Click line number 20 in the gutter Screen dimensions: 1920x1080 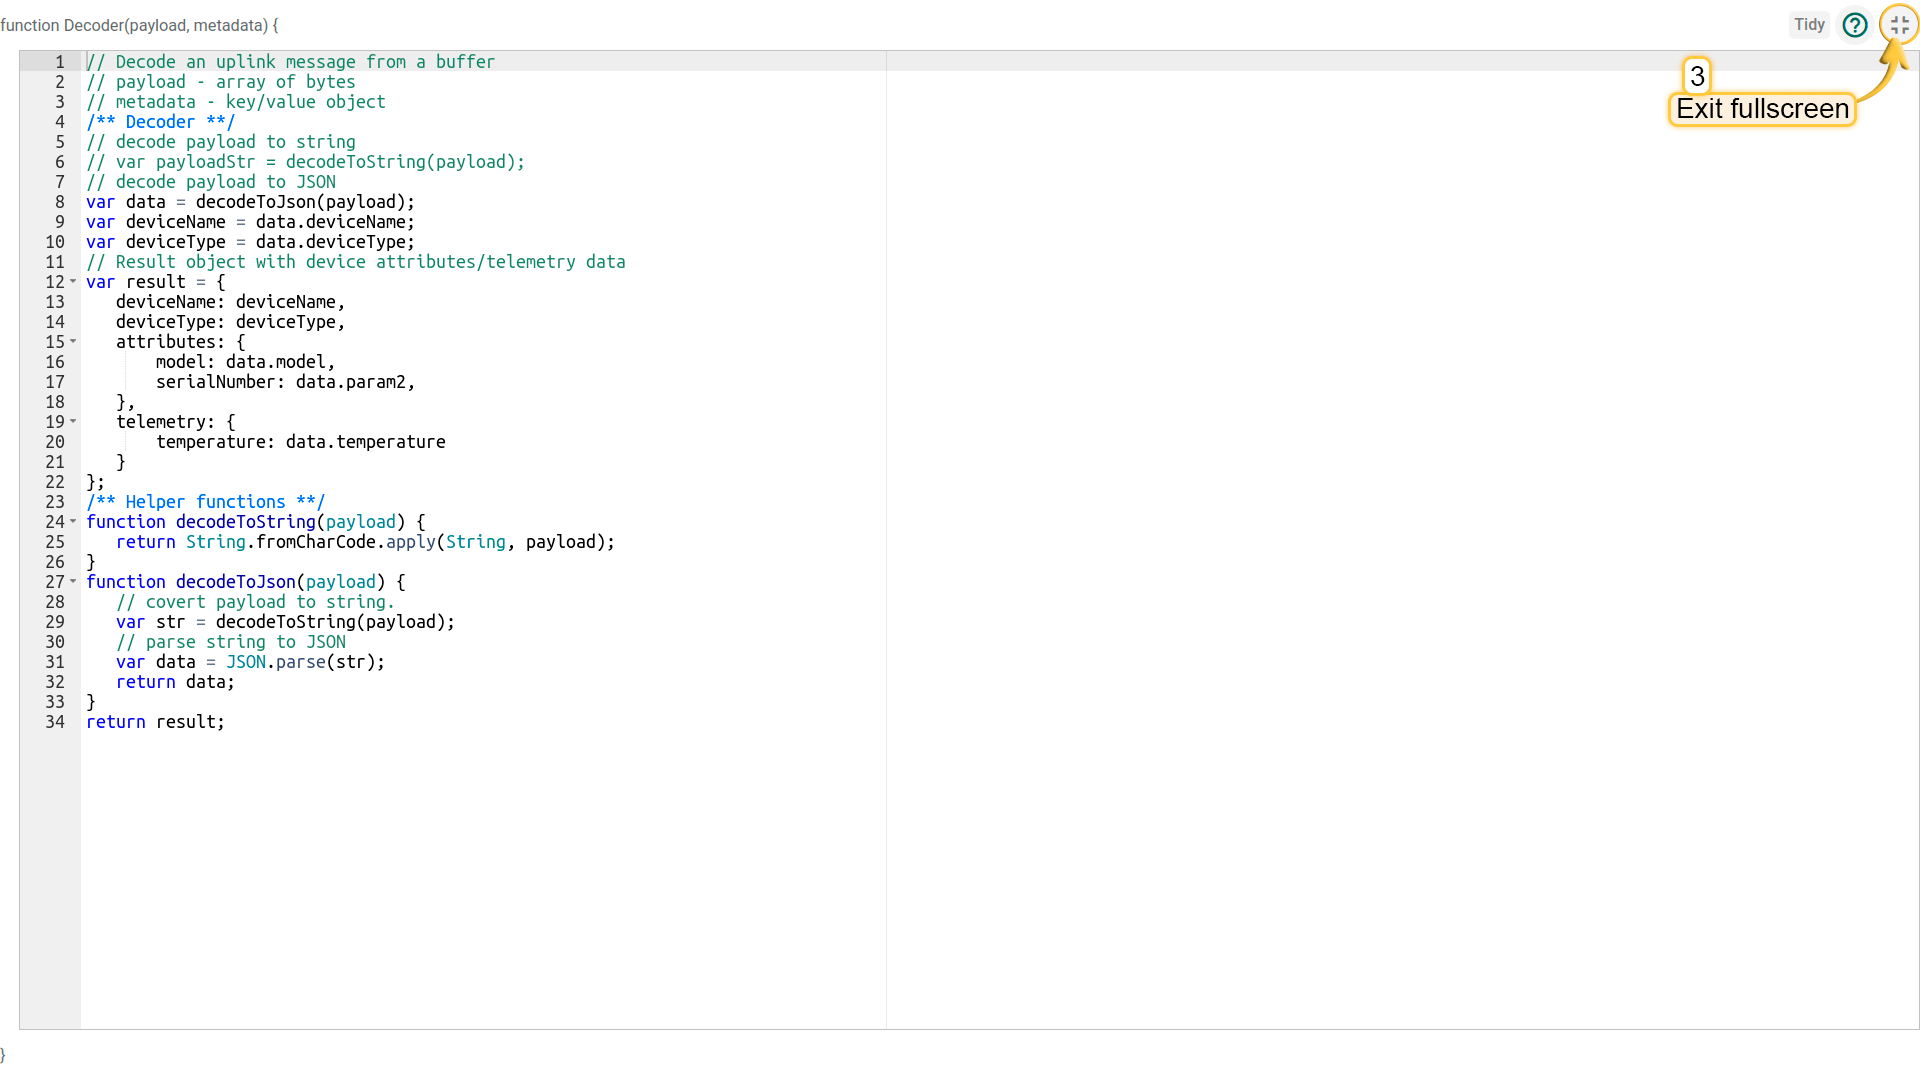(x=55, y=442)
